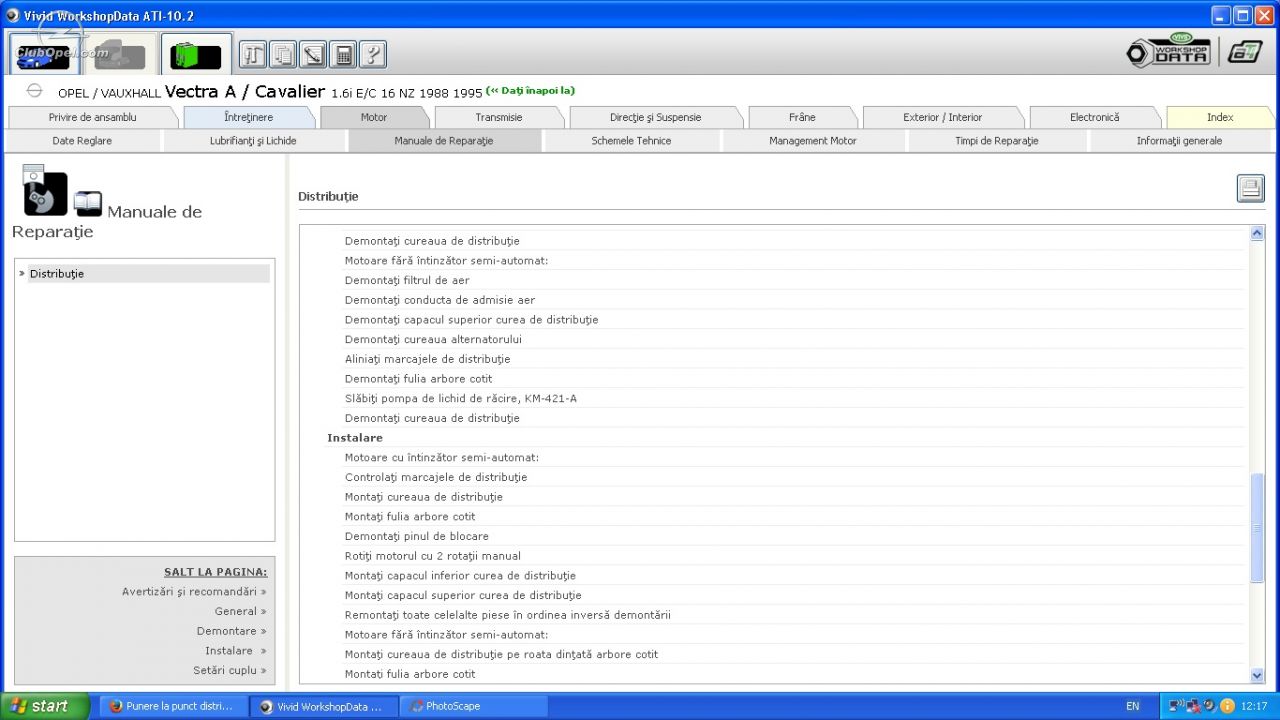Switch to PhotoScape in the taskbar
This screenshot has width=1280, height=720.
pyautogui.click(x=474, y=706)
